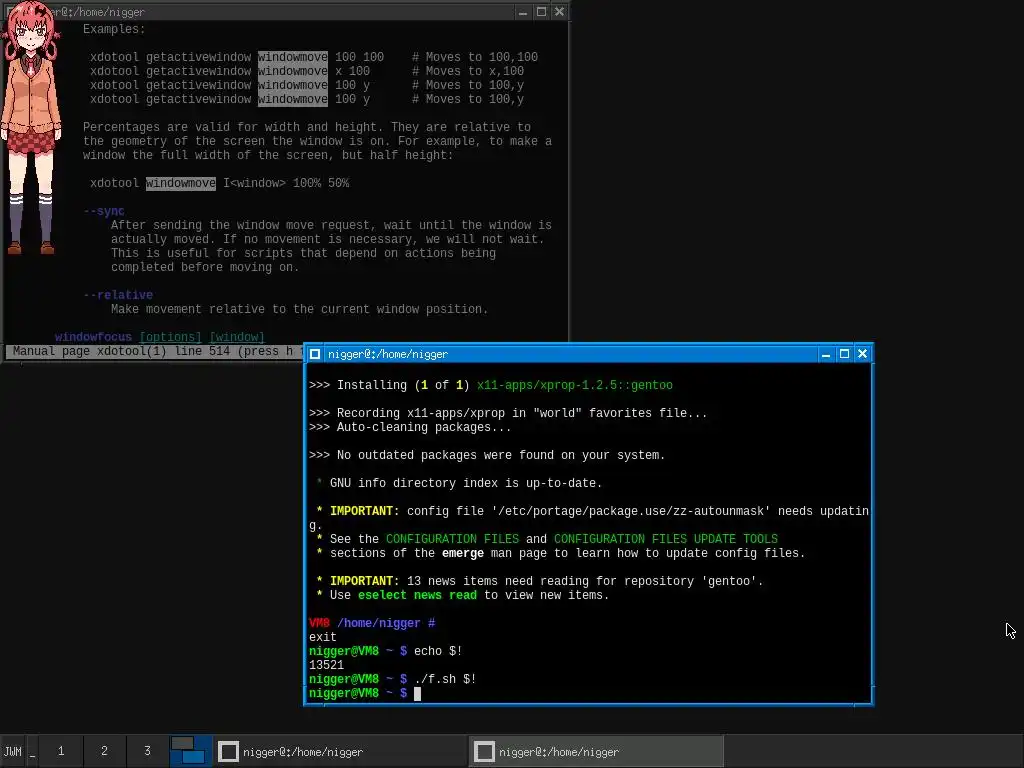Click 'GNU info directory index is up-to-date' line
Viewport: 1024px width, 768px height.
coord(466,483)
